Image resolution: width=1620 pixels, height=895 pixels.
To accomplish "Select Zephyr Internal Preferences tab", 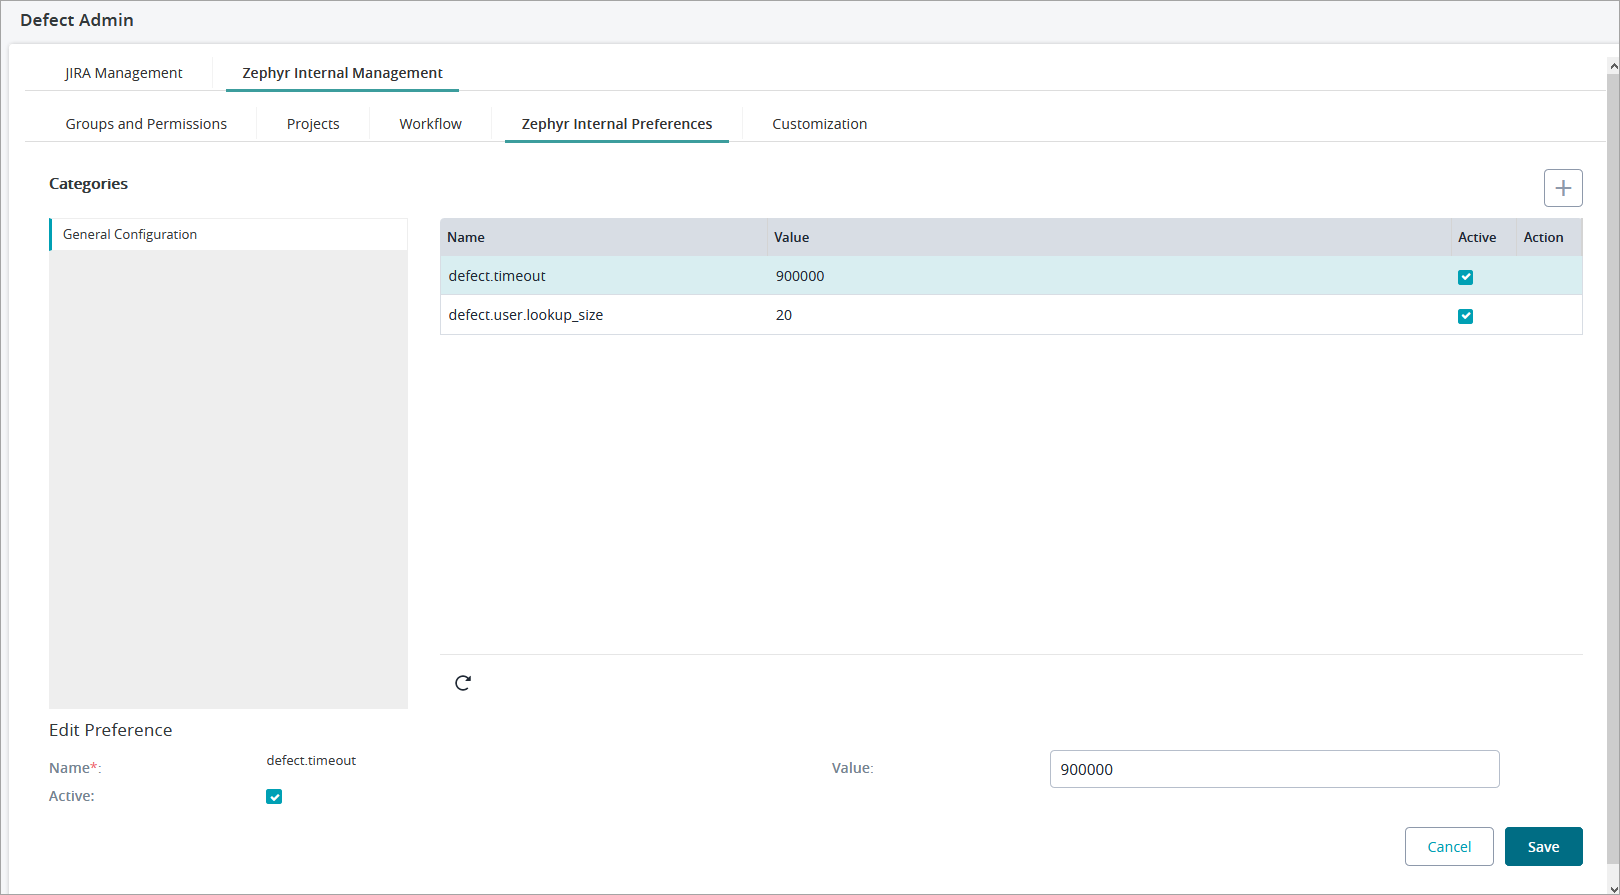I will click(617, 124).
